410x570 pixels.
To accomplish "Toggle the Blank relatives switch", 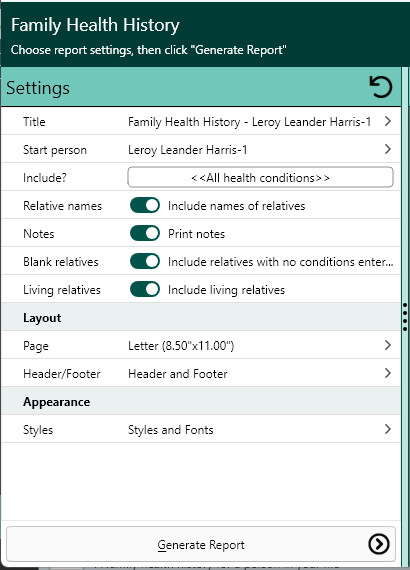I will [x=145, y=261].
